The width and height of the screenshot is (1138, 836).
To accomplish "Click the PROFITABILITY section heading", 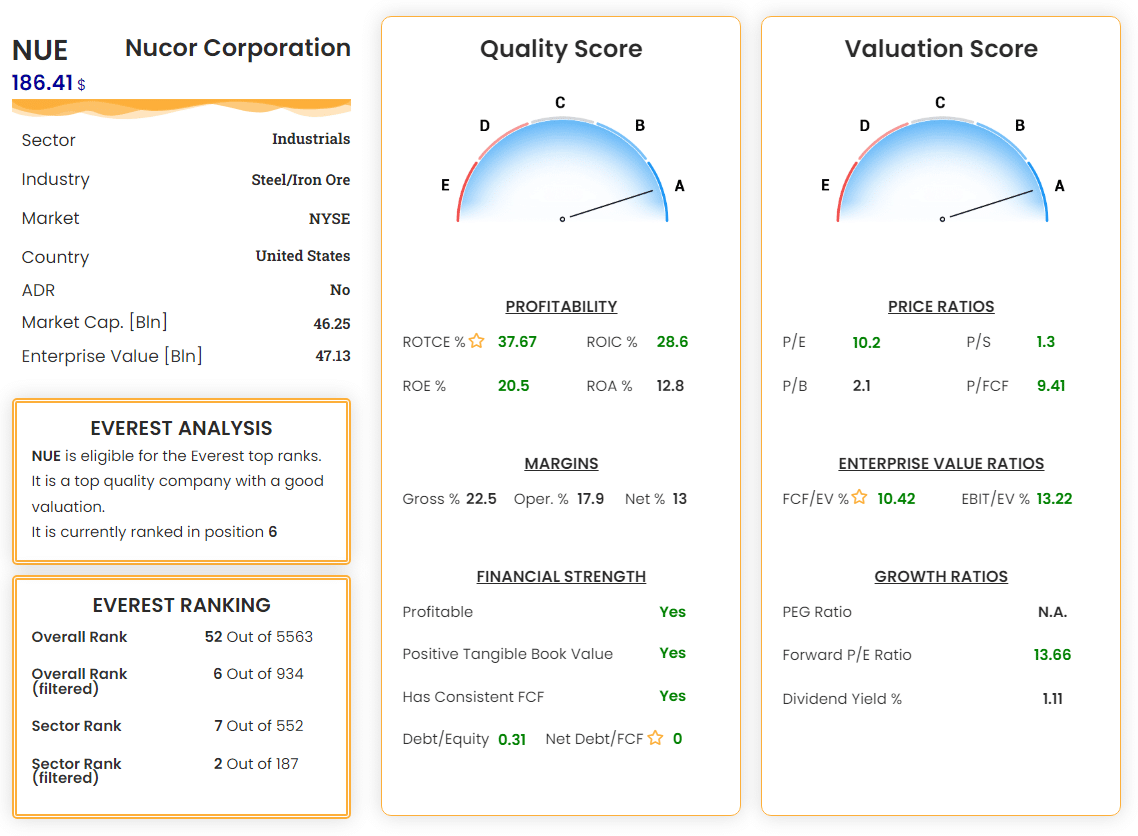I will (561, 306).
